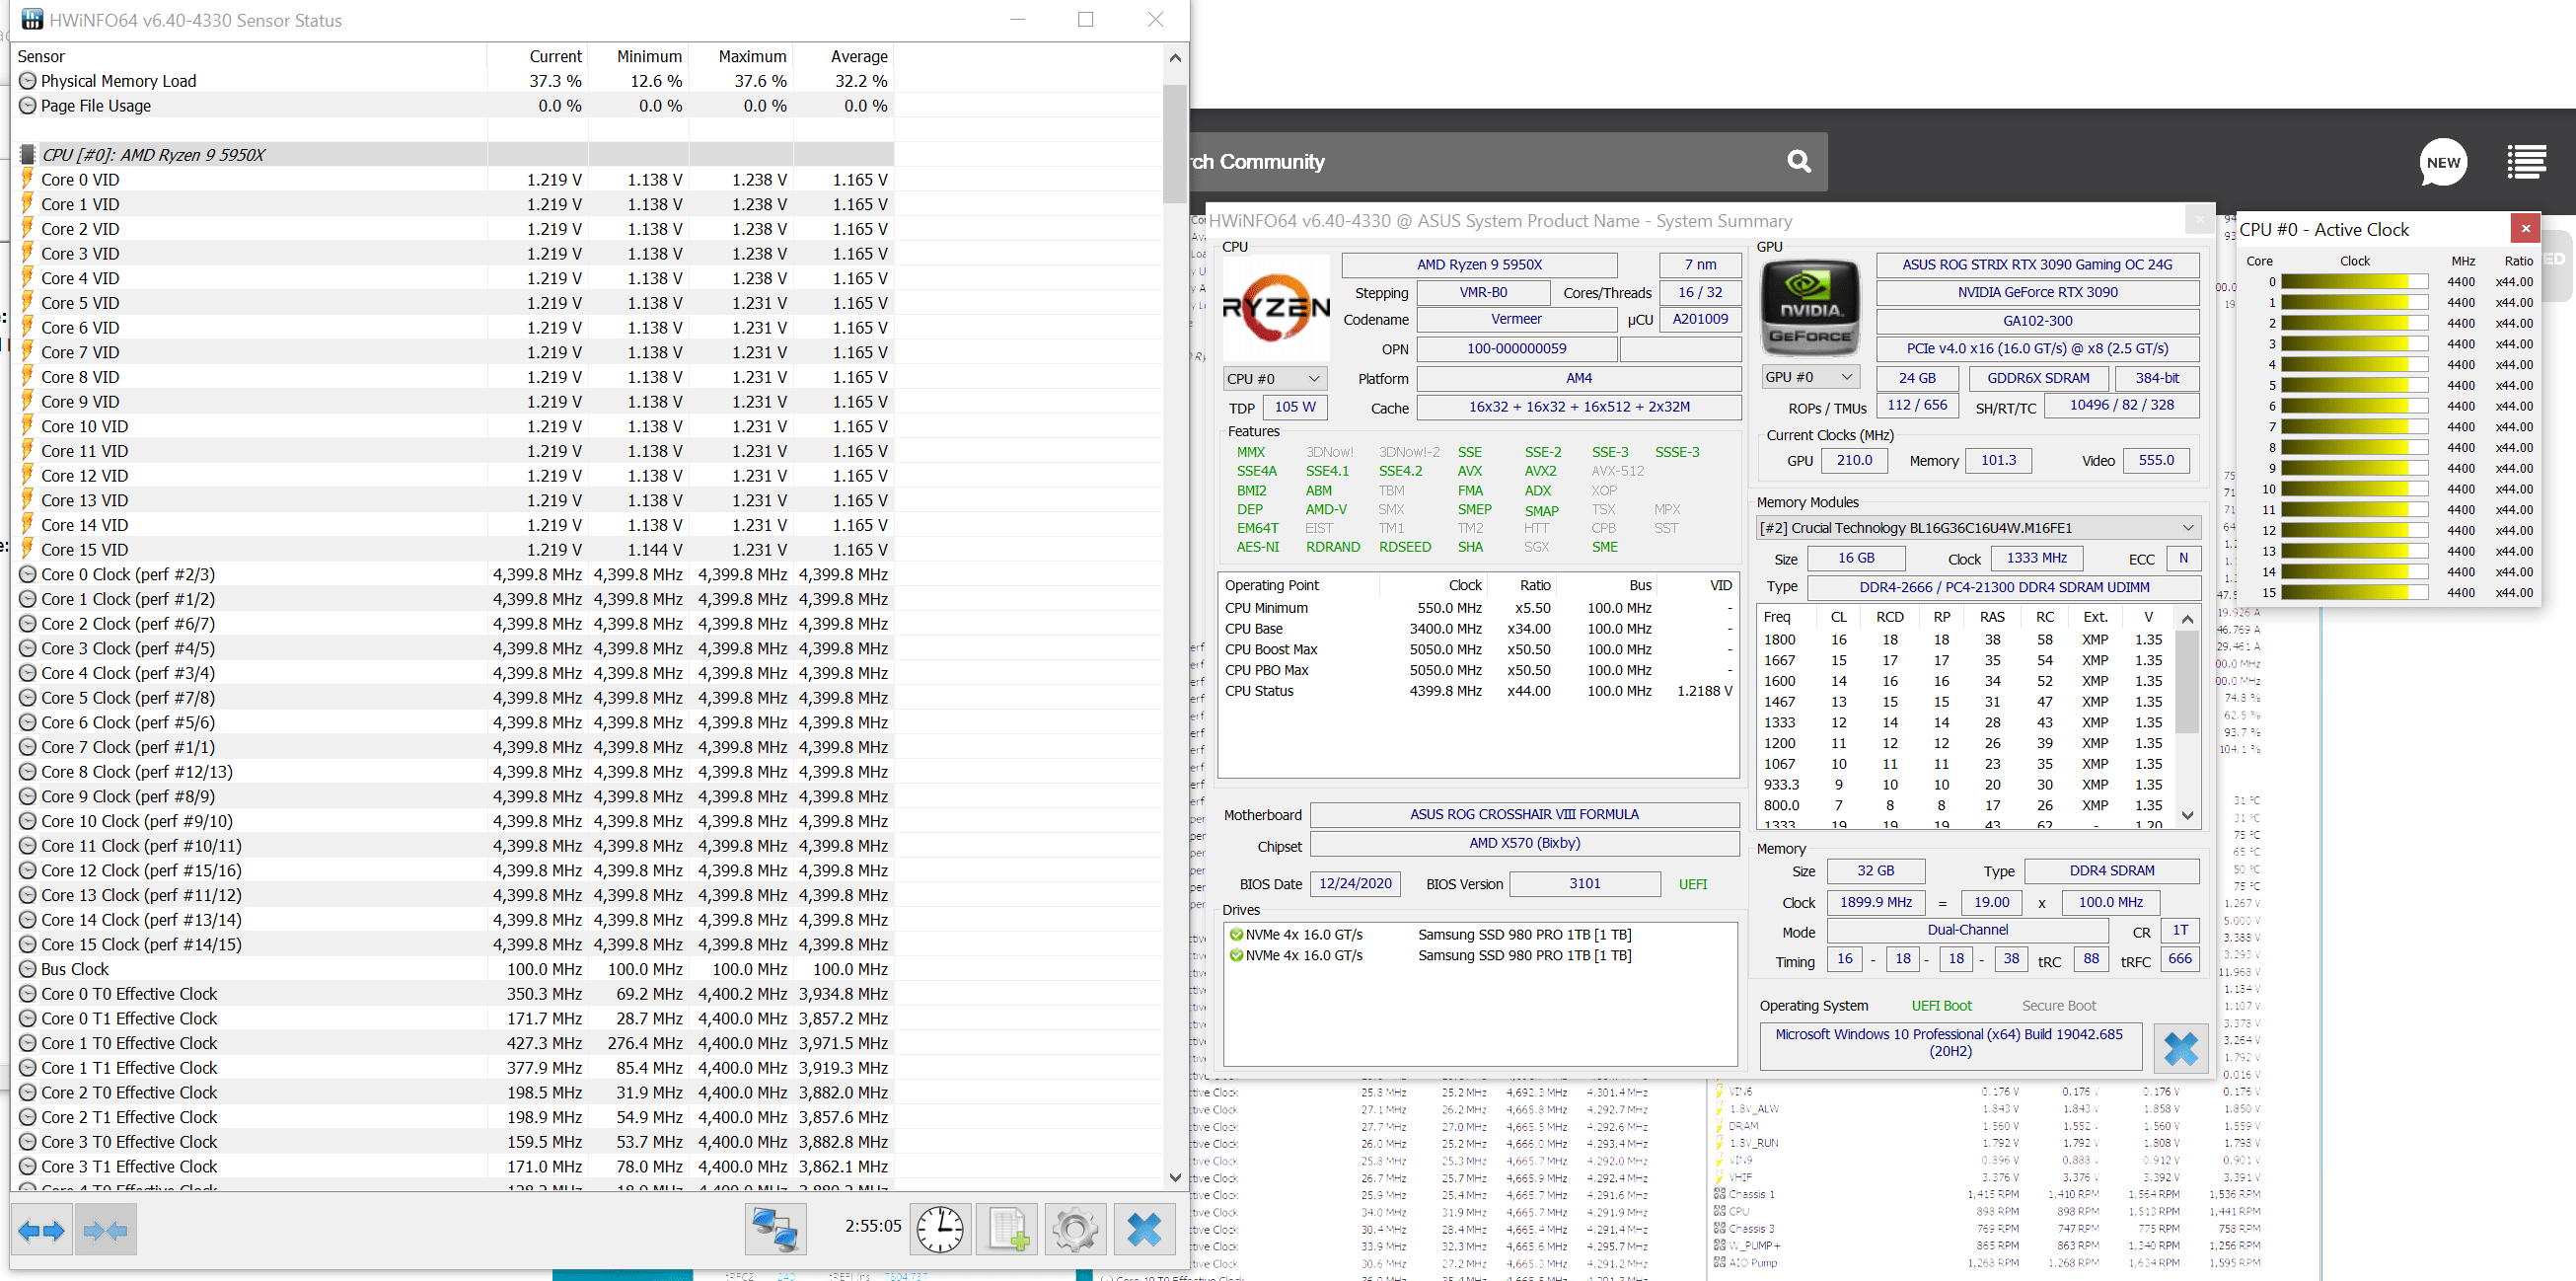
Task: Click the Core 8 clock bar in Active Clock
Action: pyautogui.click(x=2354, y=448)
